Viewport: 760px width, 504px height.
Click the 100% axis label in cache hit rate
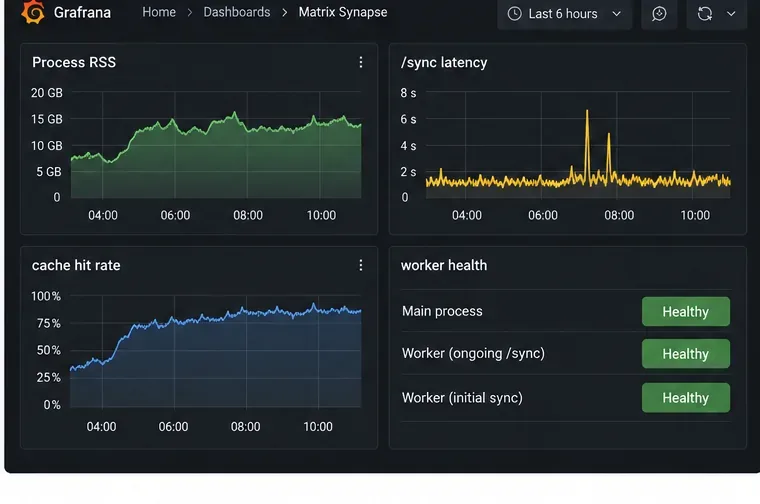point(46,296)
